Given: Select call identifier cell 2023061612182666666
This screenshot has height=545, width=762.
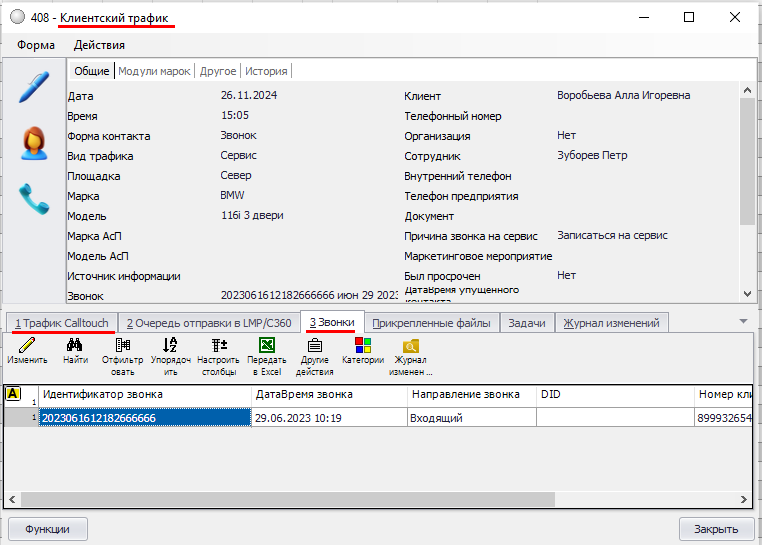Looking at the screenshot, I should click(x=144, y=418).
